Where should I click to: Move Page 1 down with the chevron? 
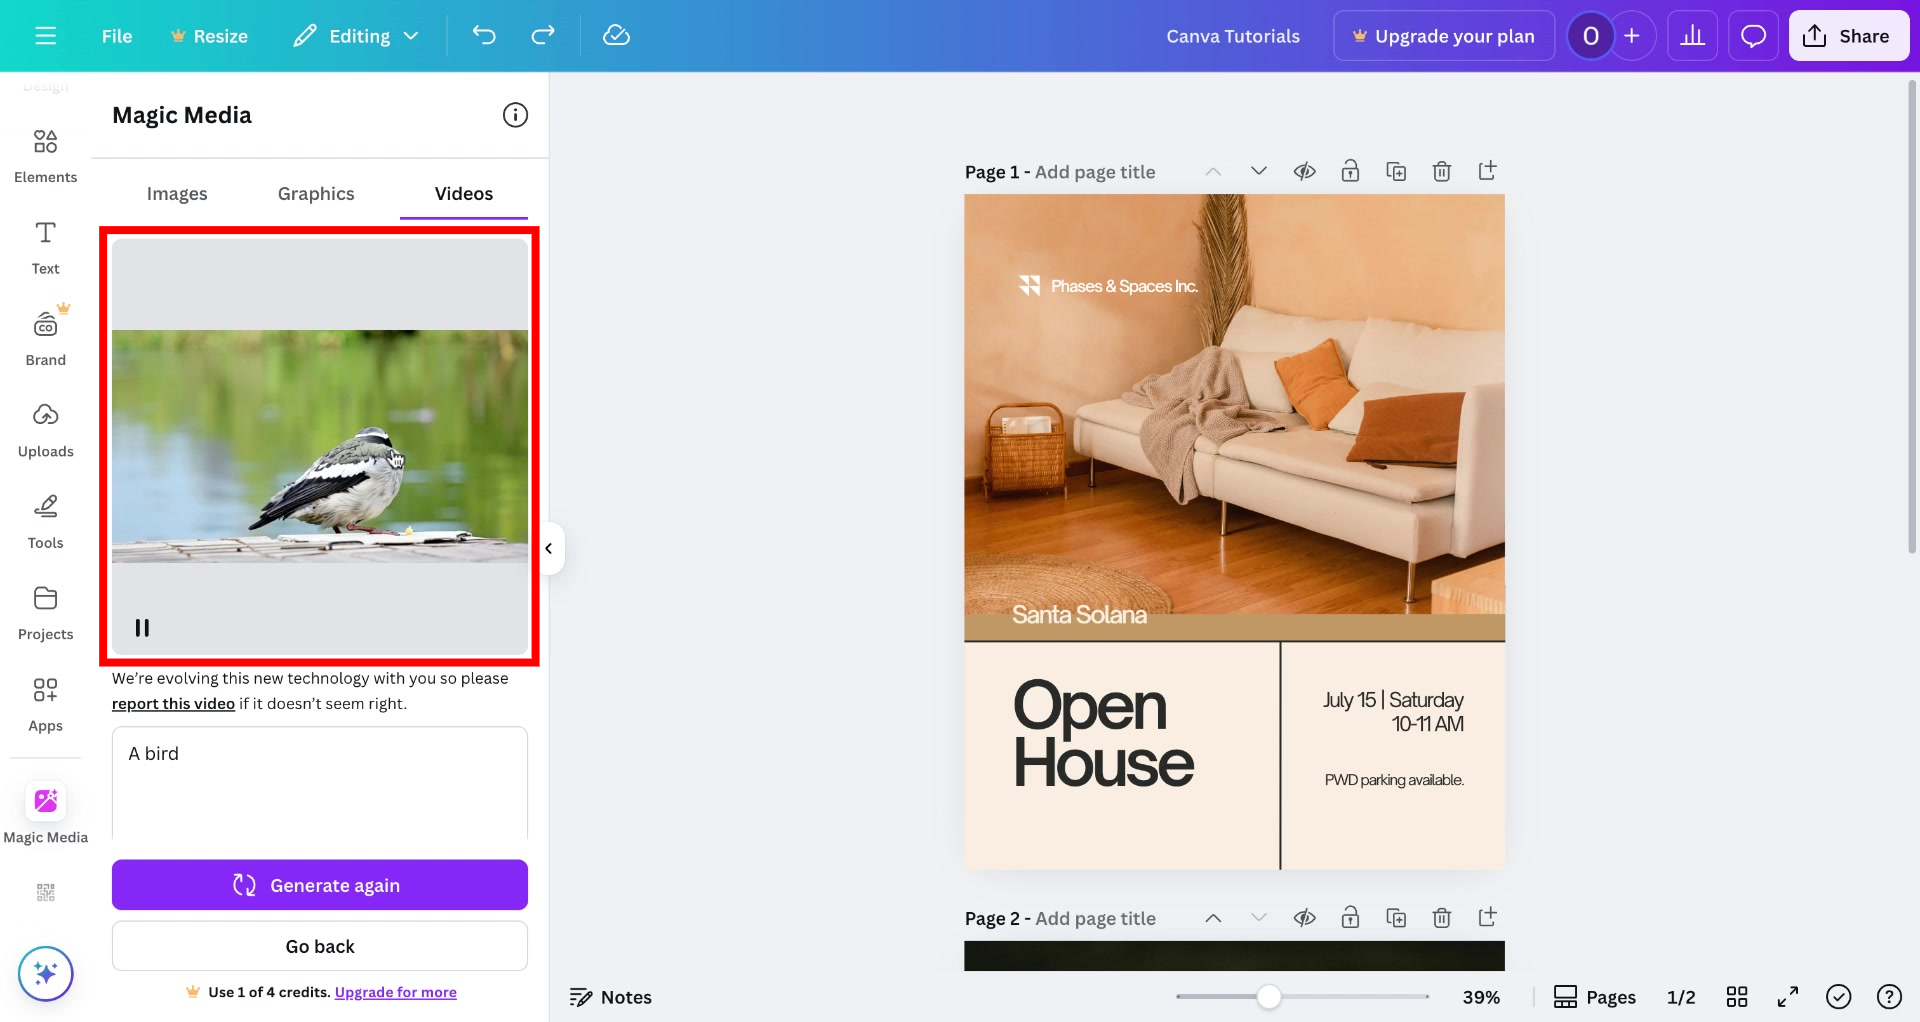pos(1258,170)
